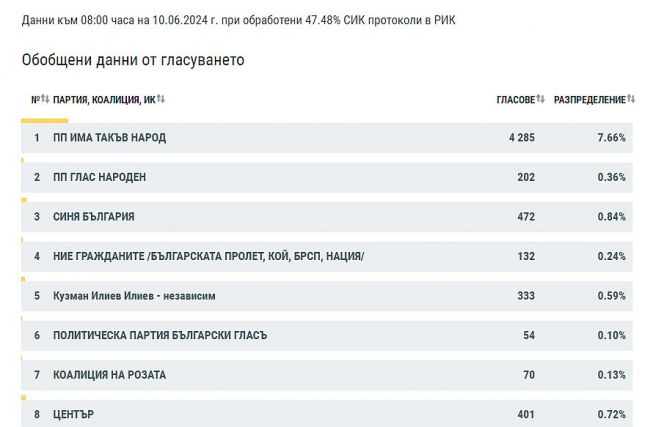This screenshot has height=427, width=645.
Task: Click the РАЗПРЕДЕЛЕНИЕ column header label
Action: 590,100
